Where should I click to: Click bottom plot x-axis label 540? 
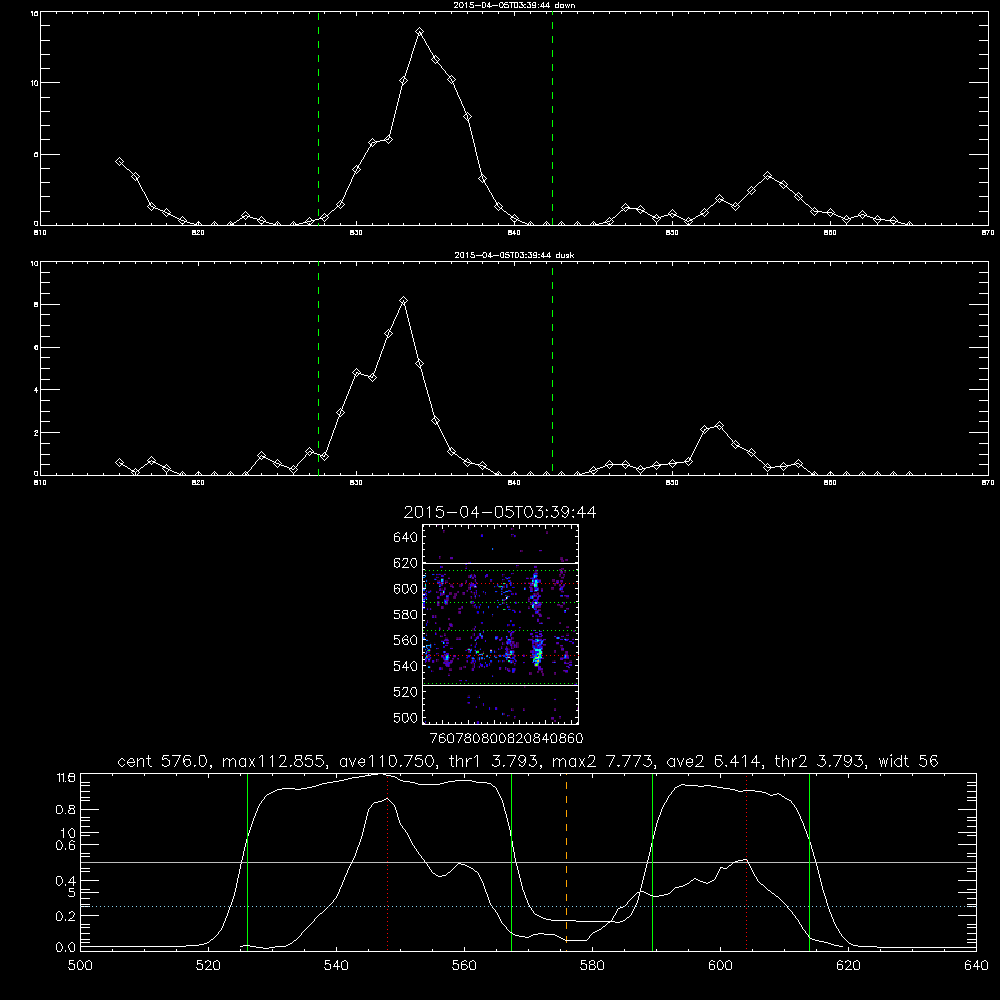336,966
